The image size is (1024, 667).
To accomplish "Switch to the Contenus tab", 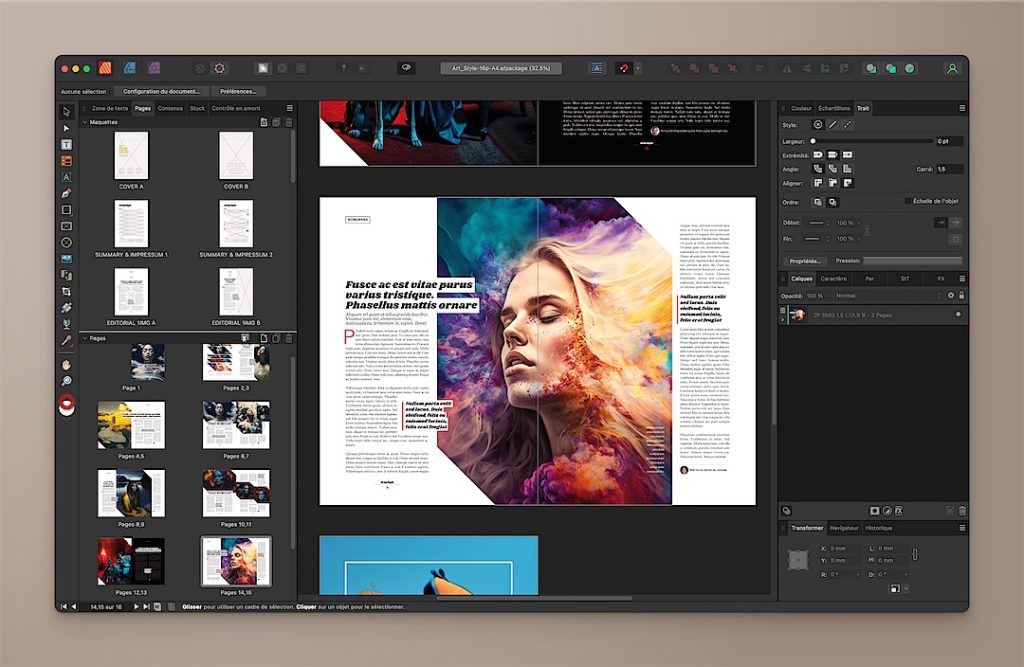I will point(170,108).
